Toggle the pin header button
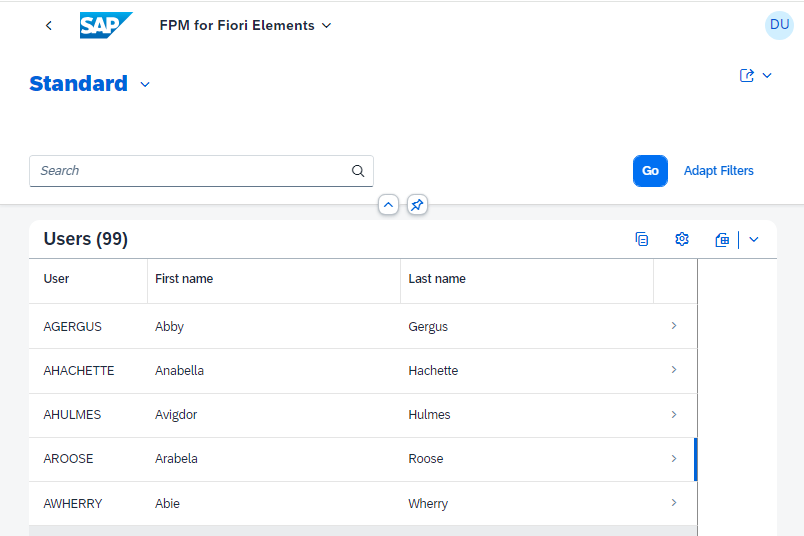Screen dimensions: 804x536 pos(417,205)
